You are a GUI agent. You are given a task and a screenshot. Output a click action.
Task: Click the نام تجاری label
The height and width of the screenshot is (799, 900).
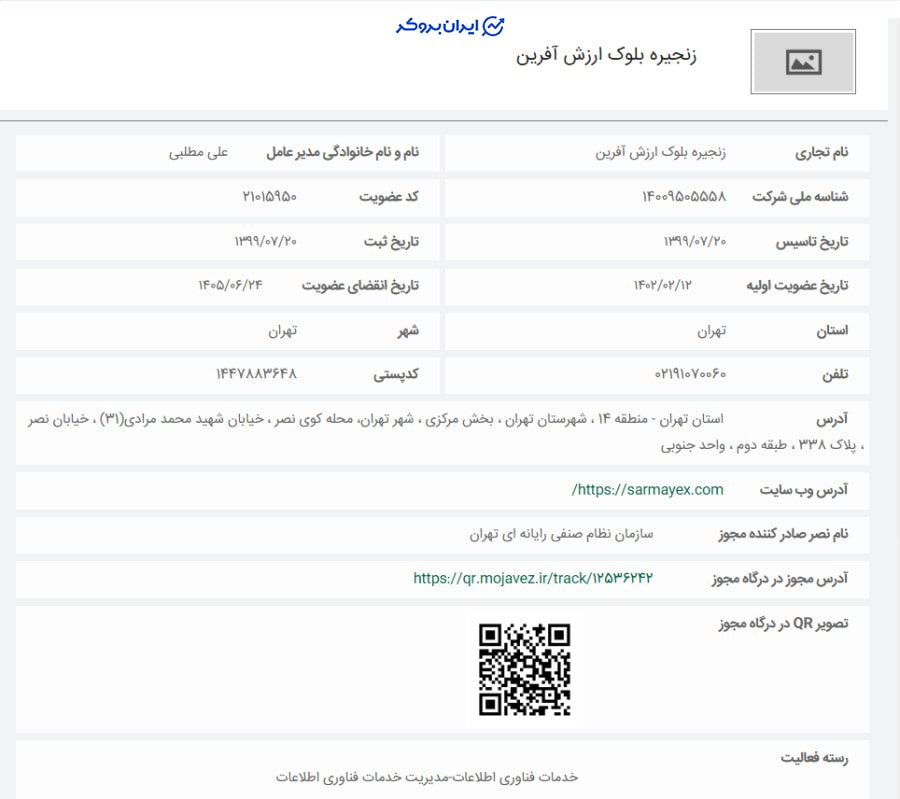point(821,153)
